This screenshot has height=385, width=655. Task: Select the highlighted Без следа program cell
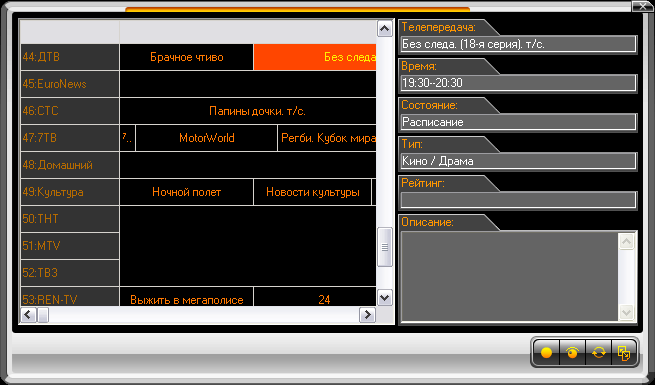pyautogui.click(x=315, y=57)
